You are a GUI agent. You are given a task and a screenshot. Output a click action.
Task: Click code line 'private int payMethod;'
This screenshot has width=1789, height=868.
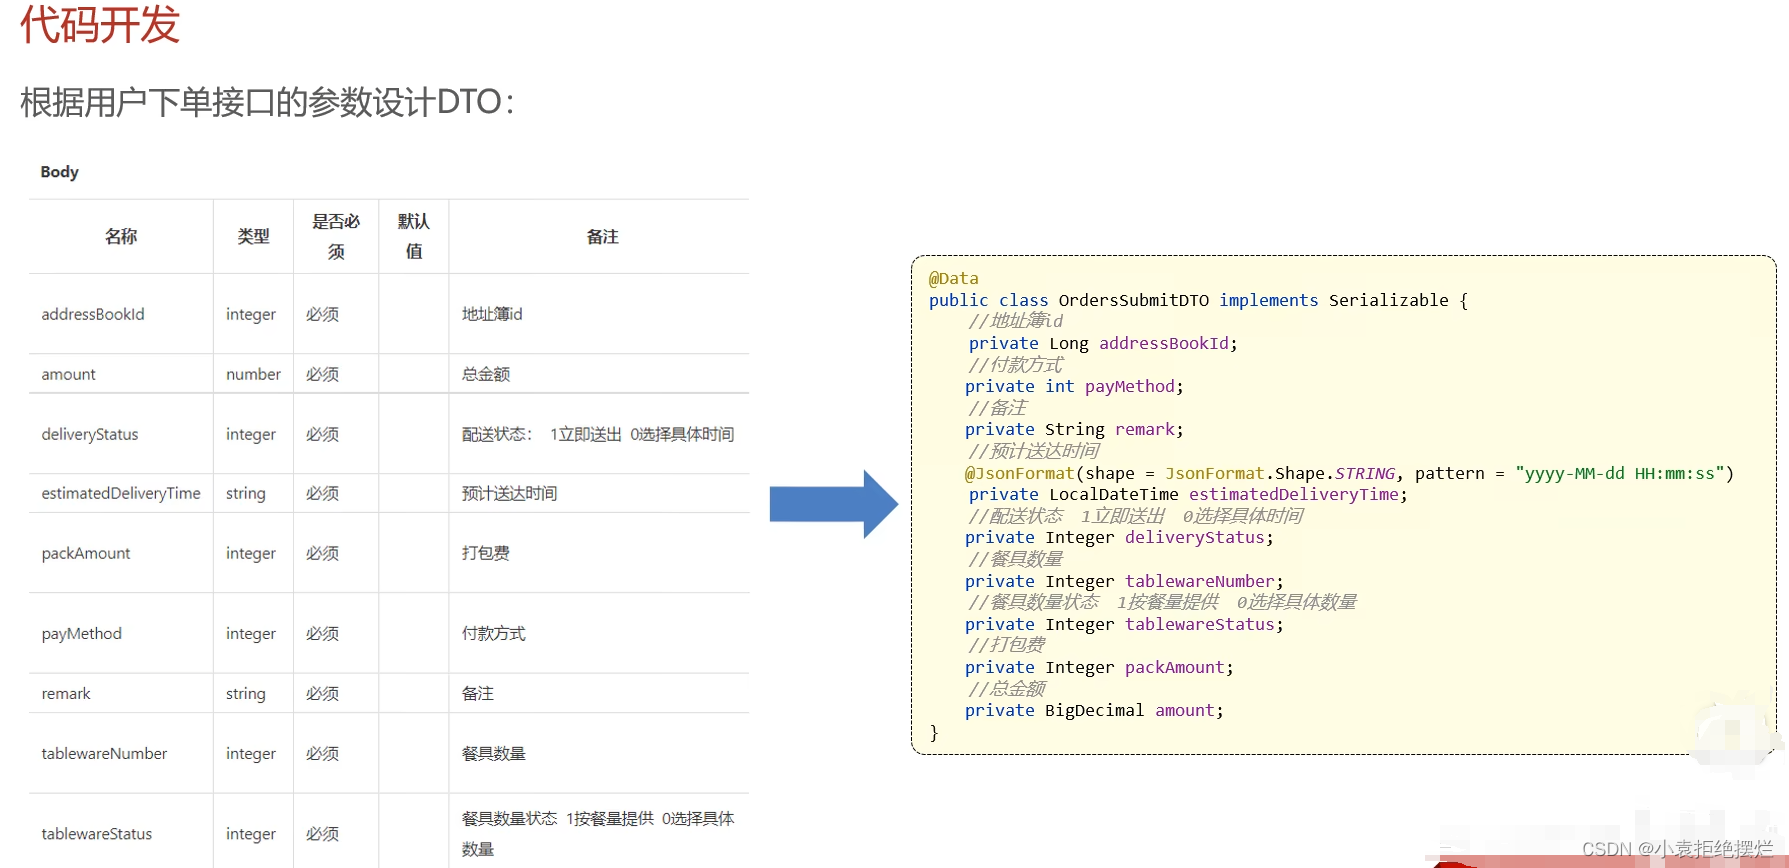pos(1074,386)
